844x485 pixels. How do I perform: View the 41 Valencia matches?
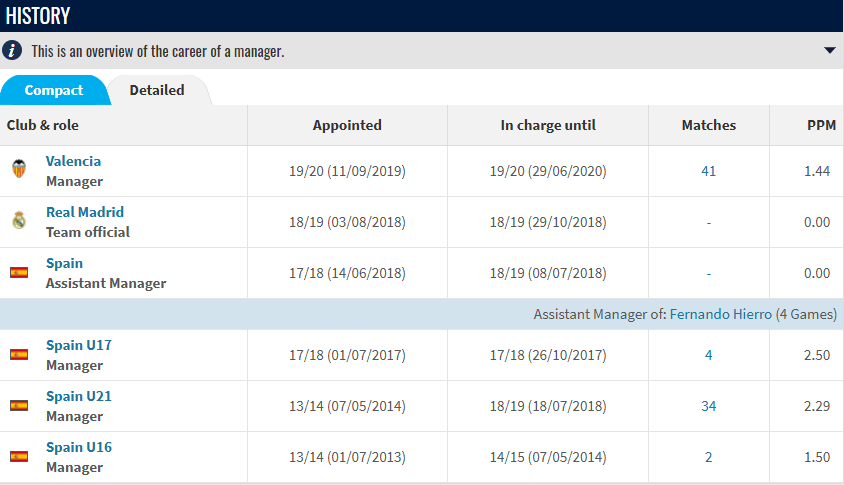pyautogui.click(x=708, y=171)
